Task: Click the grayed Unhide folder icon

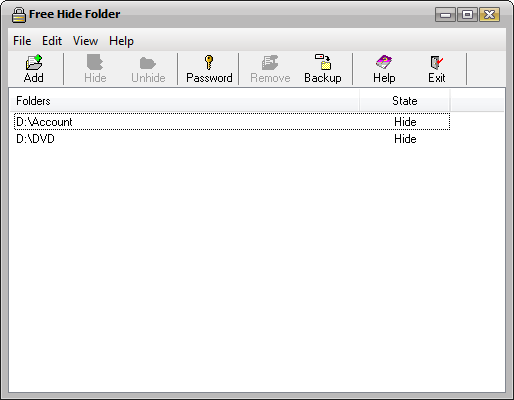Action: pyautogui.click(x=148, y=63)
